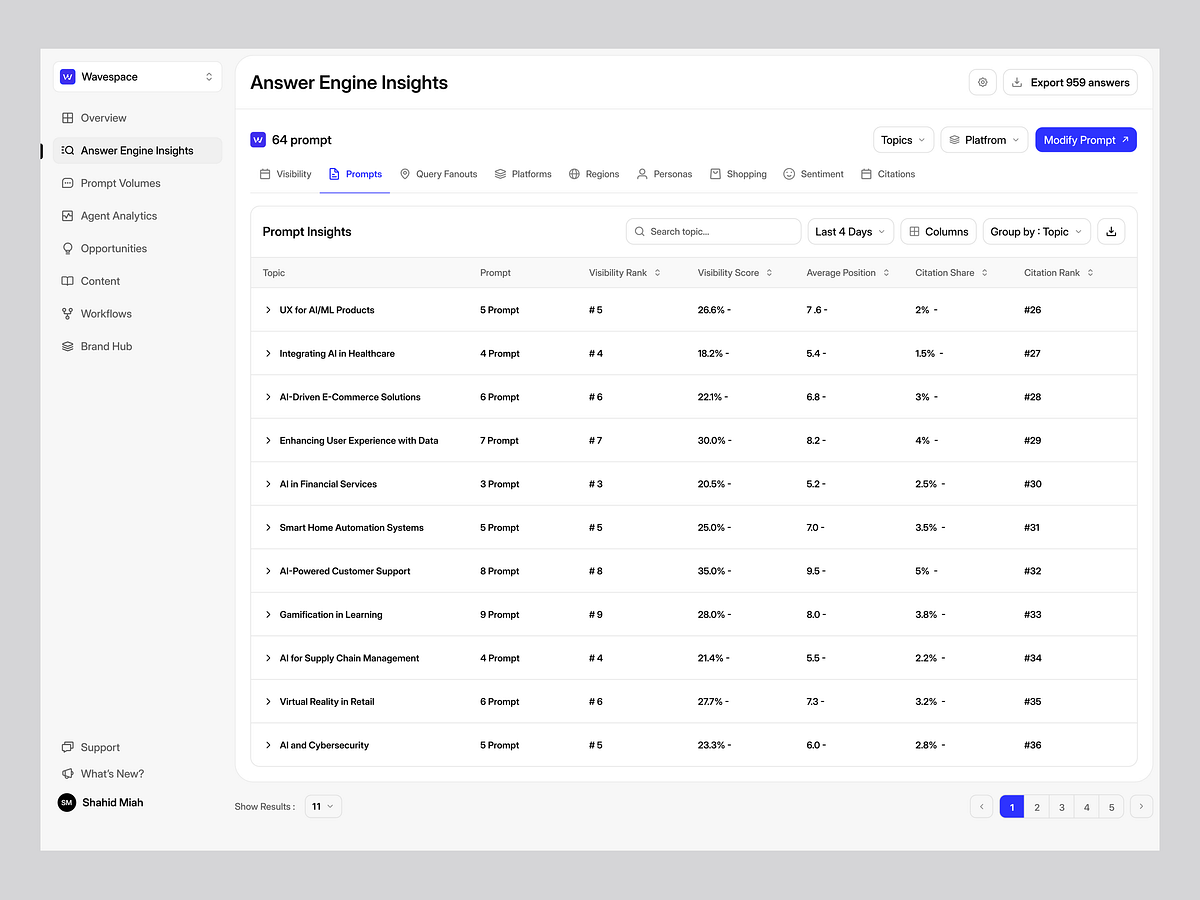The height and width of the screenshot is (900, 1200).
Task: Sort by Average Position column arrows
Action: click(886, 273)
